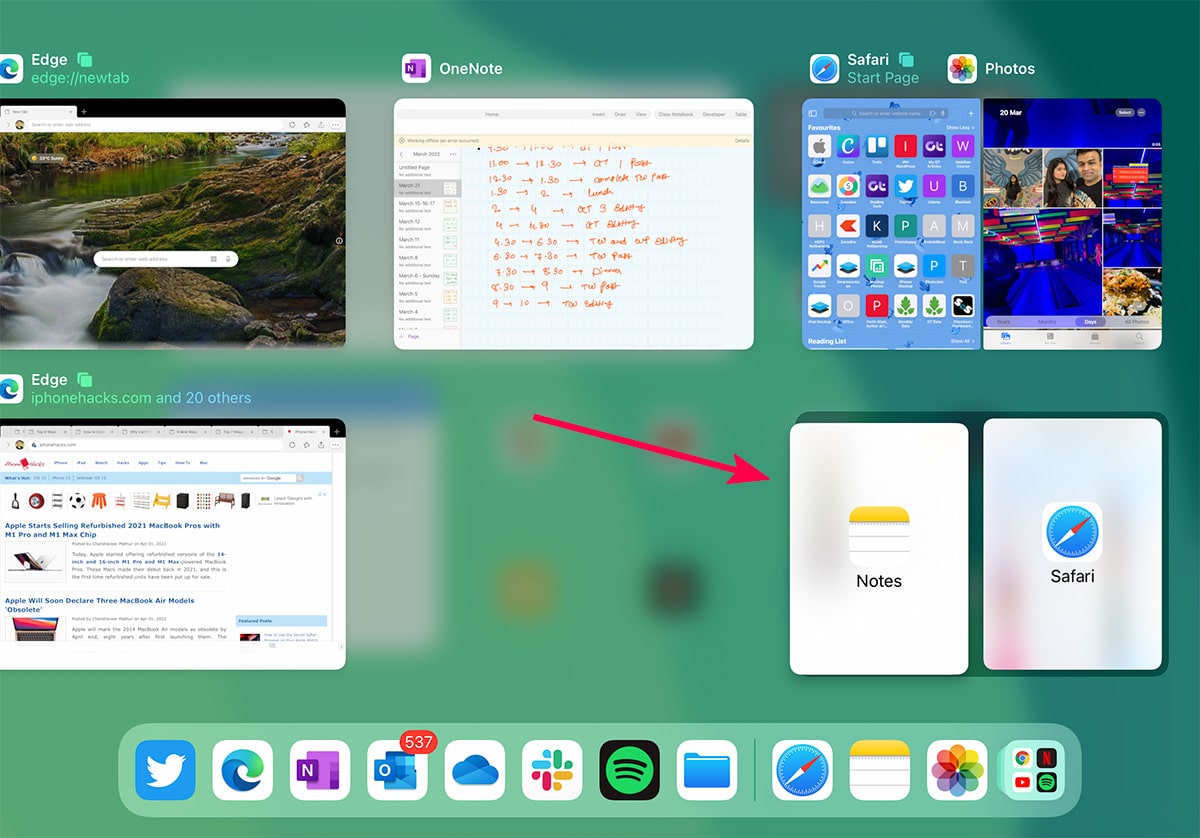Open Twitter from the dock
This screenshot has height=838, width=1200.
point(165,770)
